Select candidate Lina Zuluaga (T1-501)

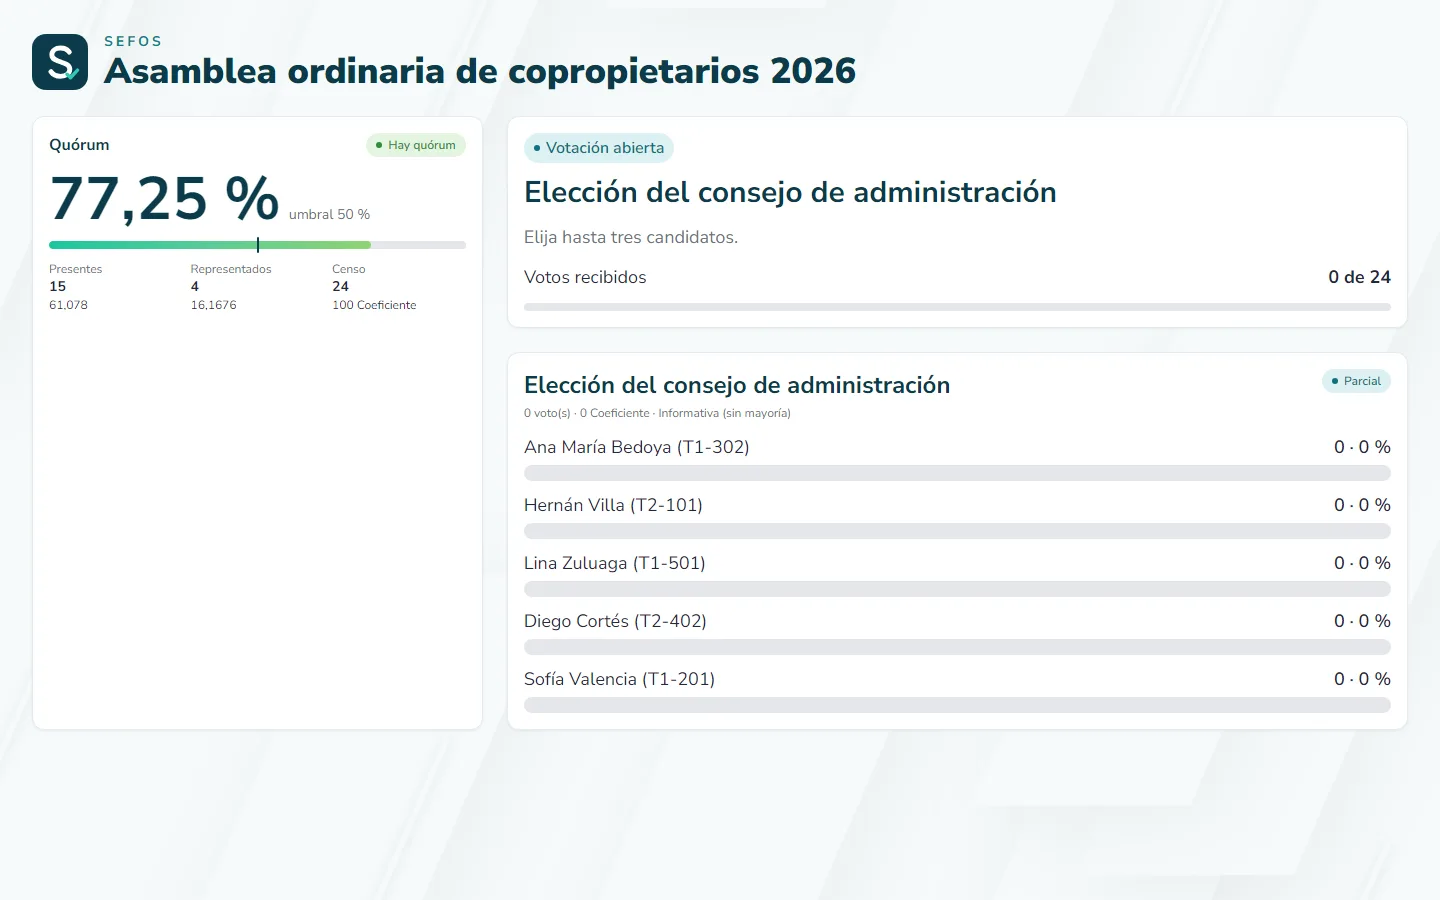click(615, 563)
